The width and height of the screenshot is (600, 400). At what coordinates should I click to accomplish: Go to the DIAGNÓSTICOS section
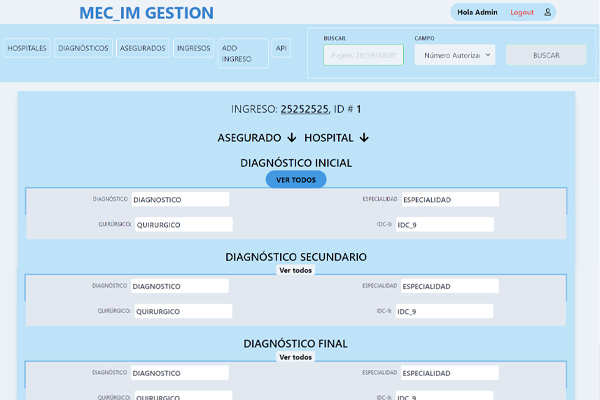(x=83, y=48)
